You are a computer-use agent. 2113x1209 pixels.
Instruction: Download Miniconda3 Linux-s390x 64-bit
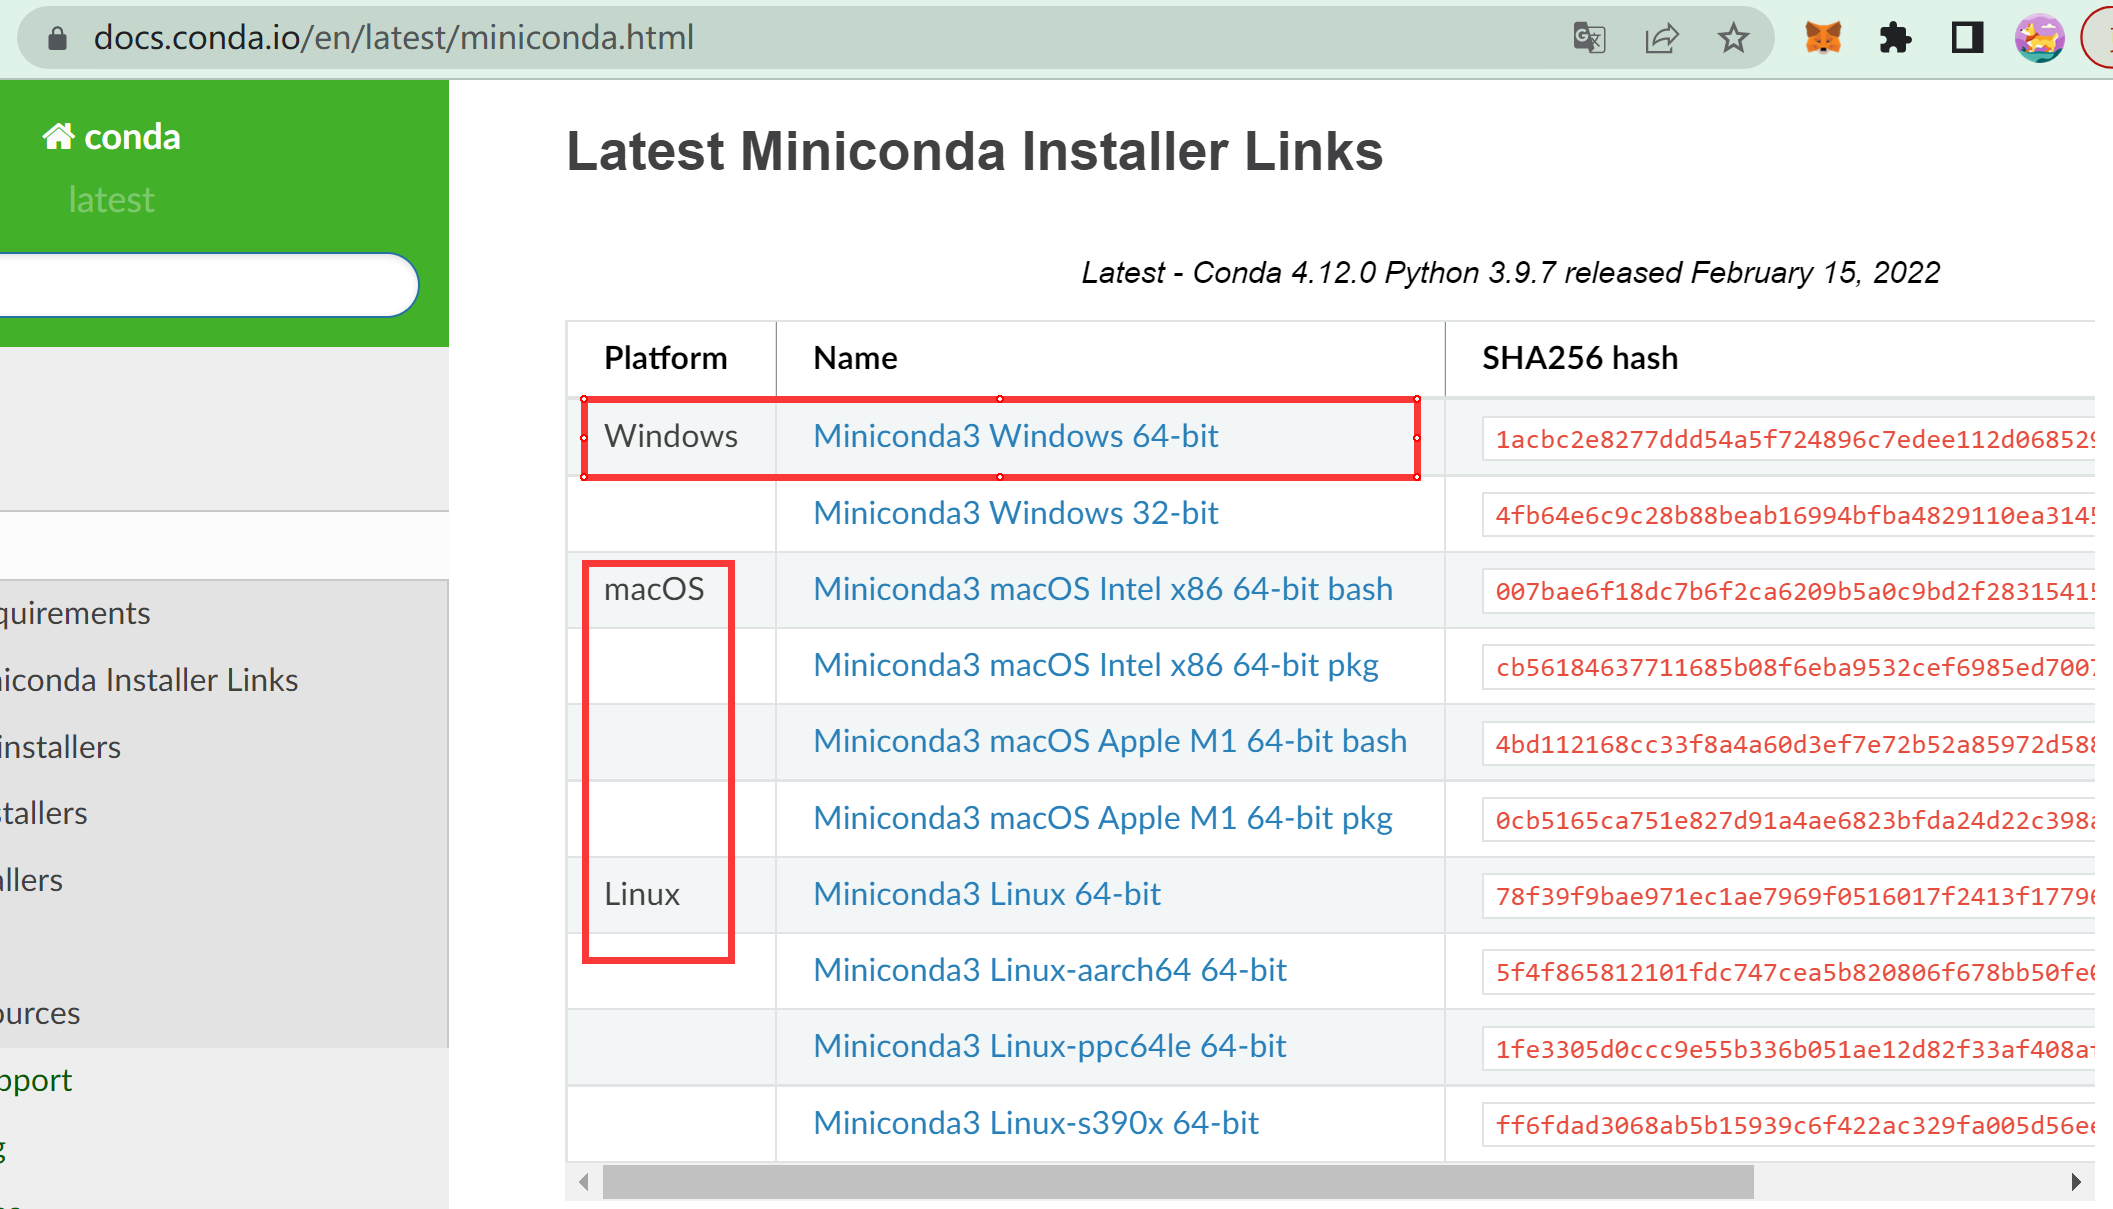click(x=1036, y=1123)
